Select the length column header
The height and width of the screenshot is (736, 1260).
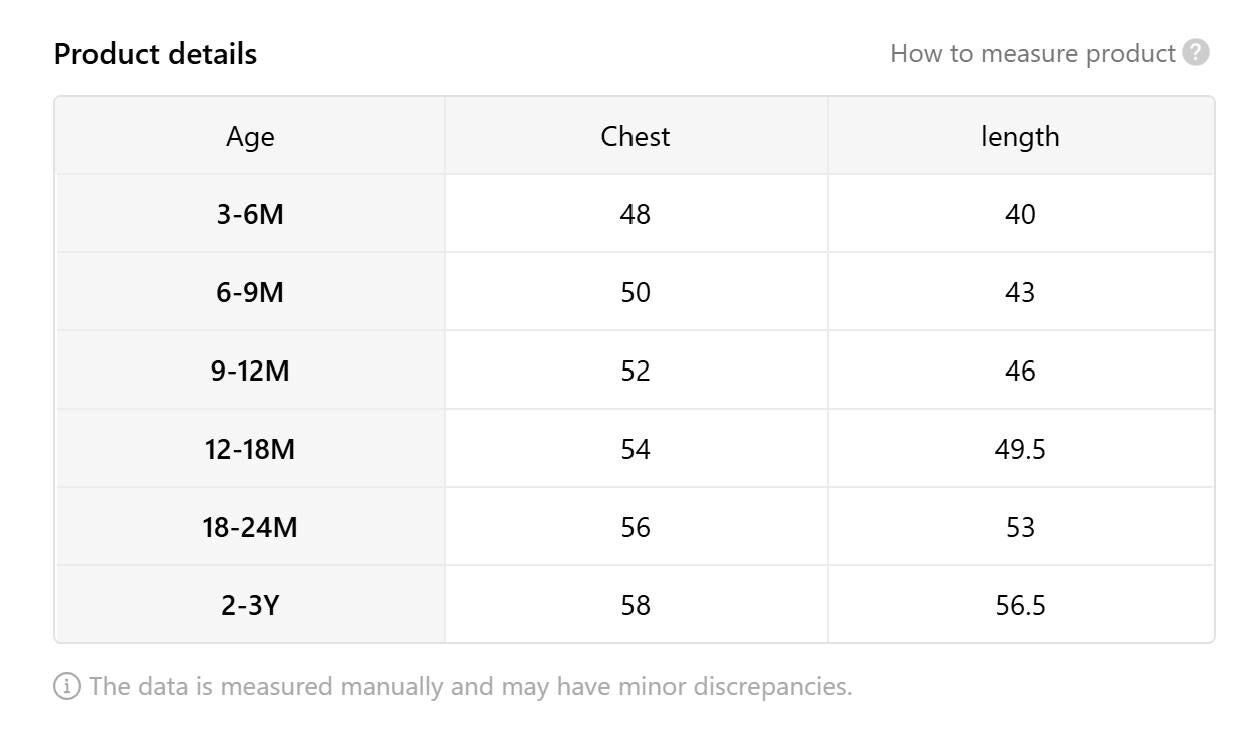(x=1020, y=136)
